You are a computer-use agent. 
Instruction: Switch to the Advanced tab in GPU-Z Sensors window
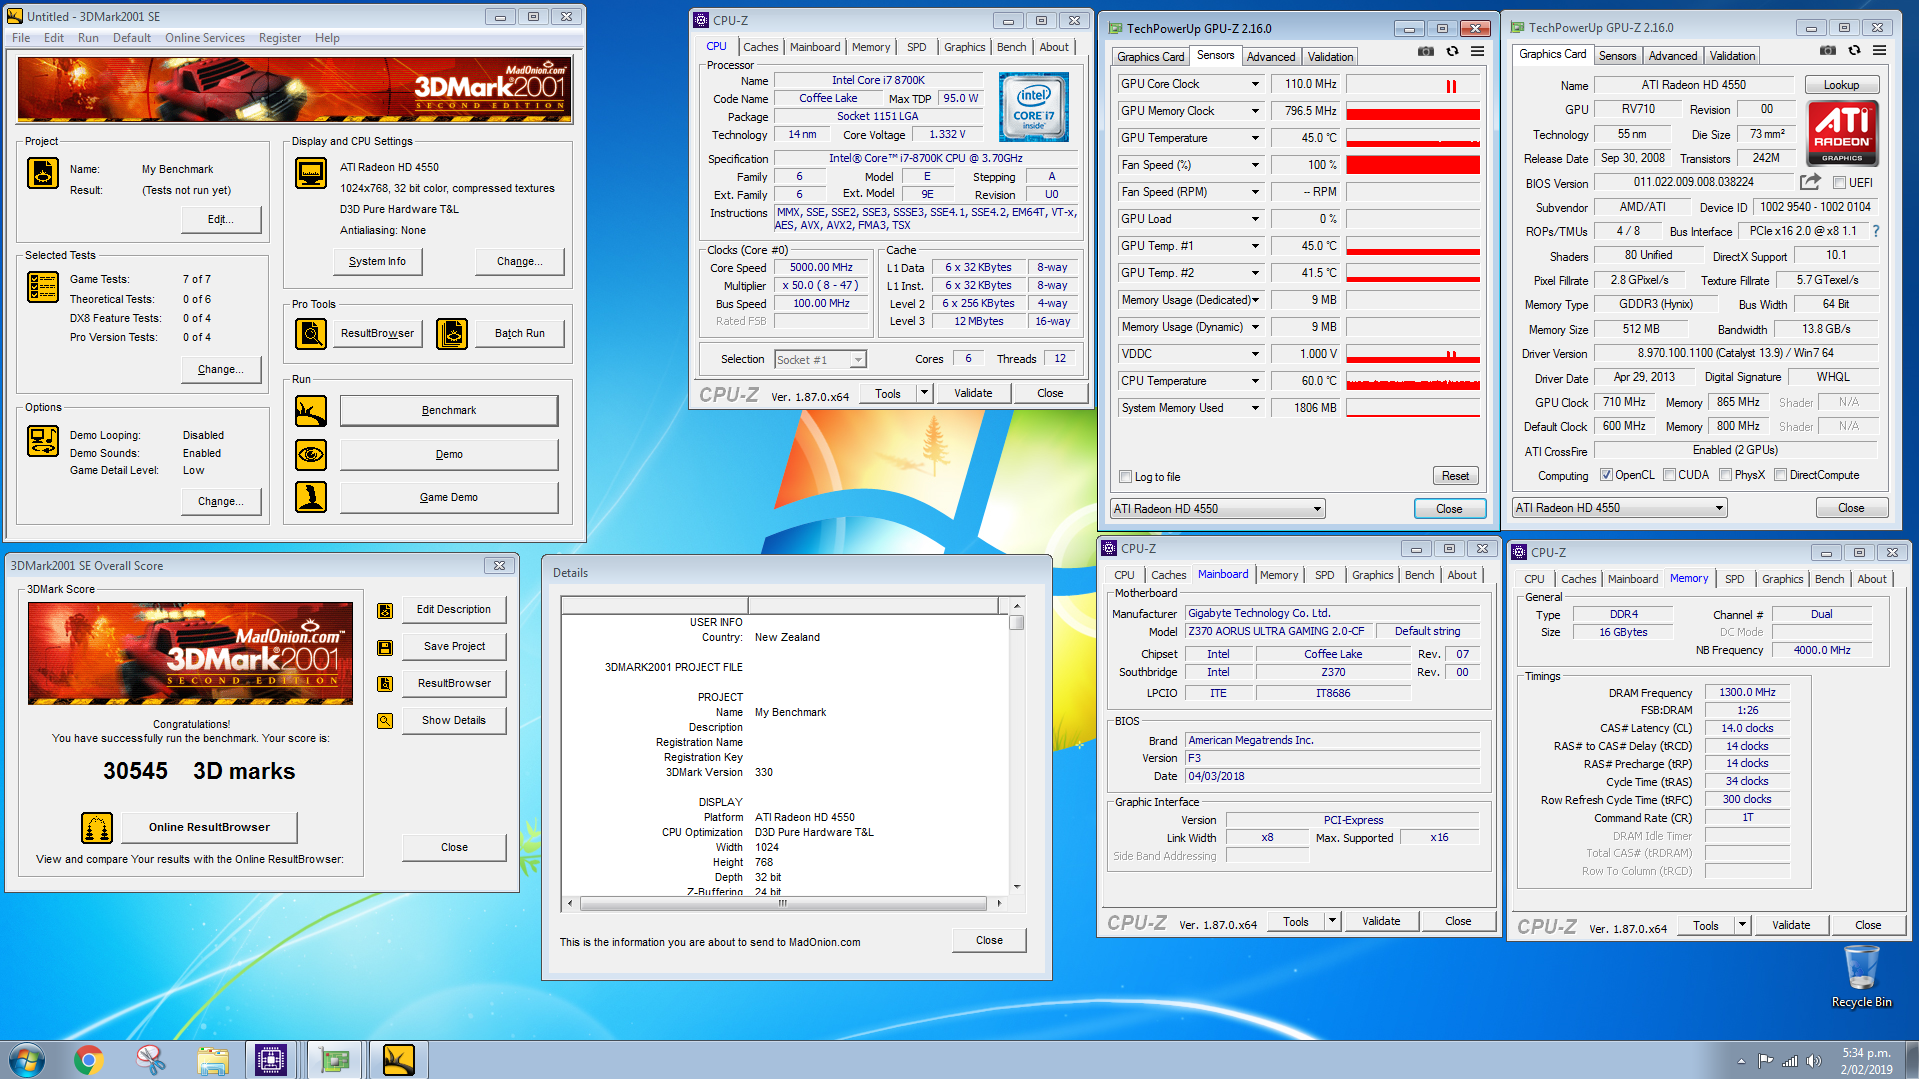(x=1270, y=57)
